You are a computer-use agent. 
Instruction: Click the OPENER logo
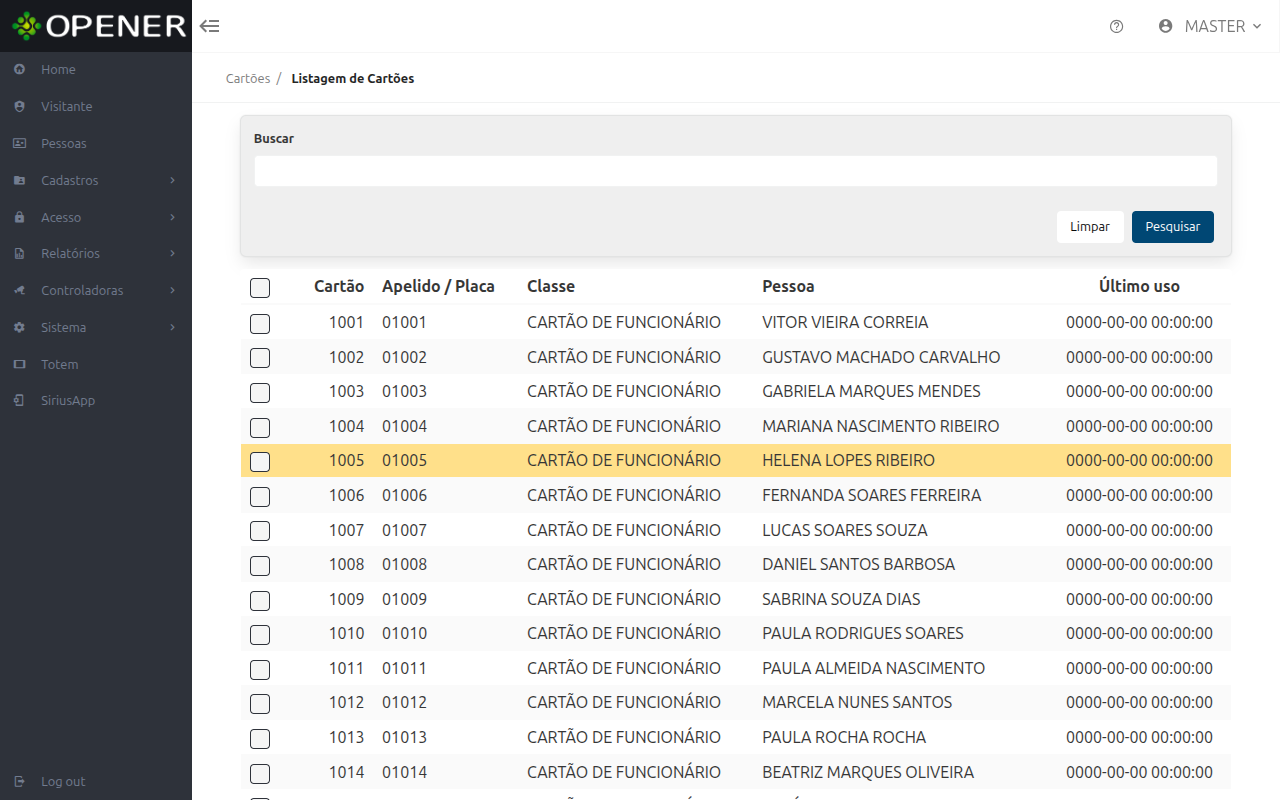[99, 26]
